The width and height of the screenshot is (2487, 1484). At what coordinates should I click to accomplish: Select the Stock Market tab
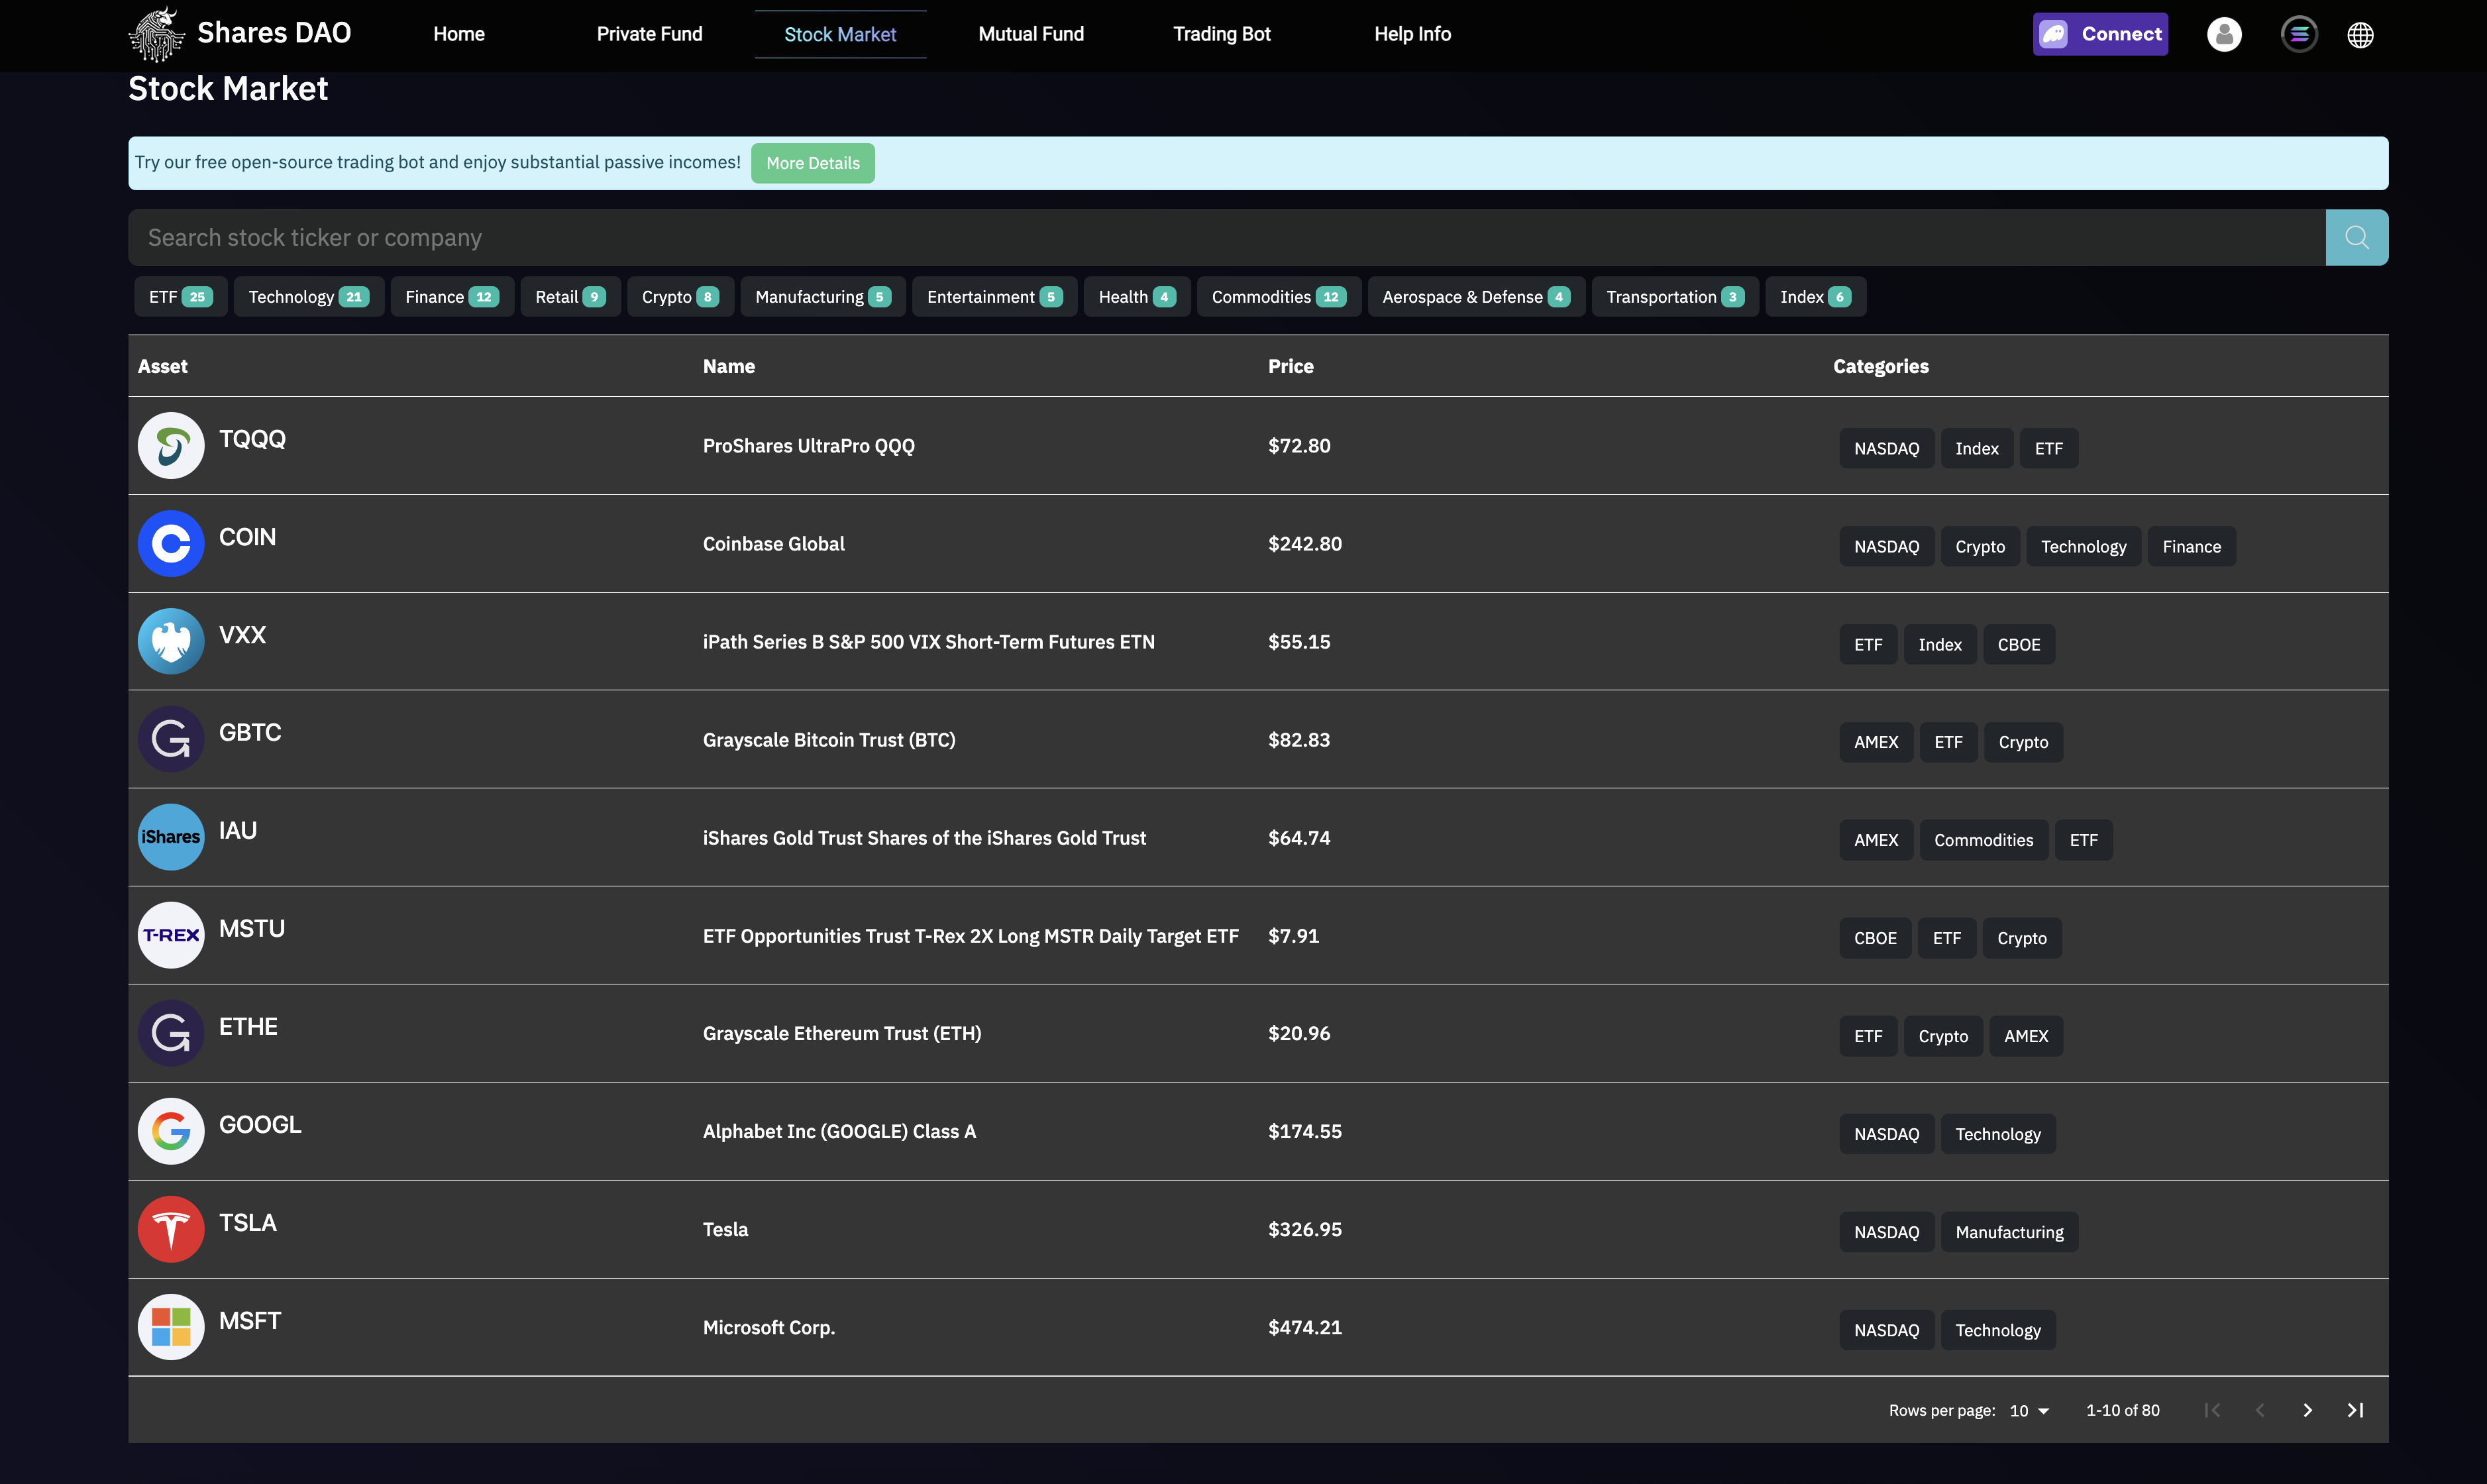[840, 35]
